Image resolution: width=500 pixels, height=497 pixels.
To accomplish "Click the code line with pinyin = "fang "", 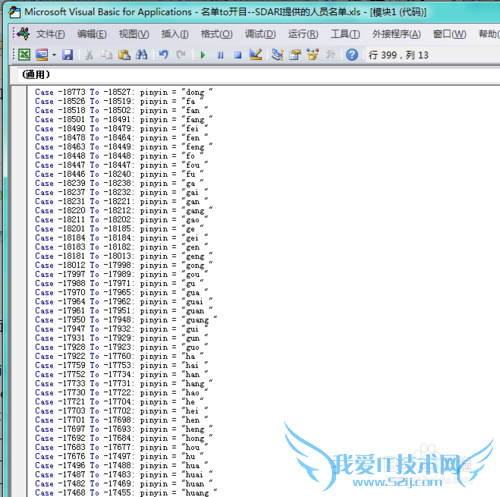I will pos(124,119).
